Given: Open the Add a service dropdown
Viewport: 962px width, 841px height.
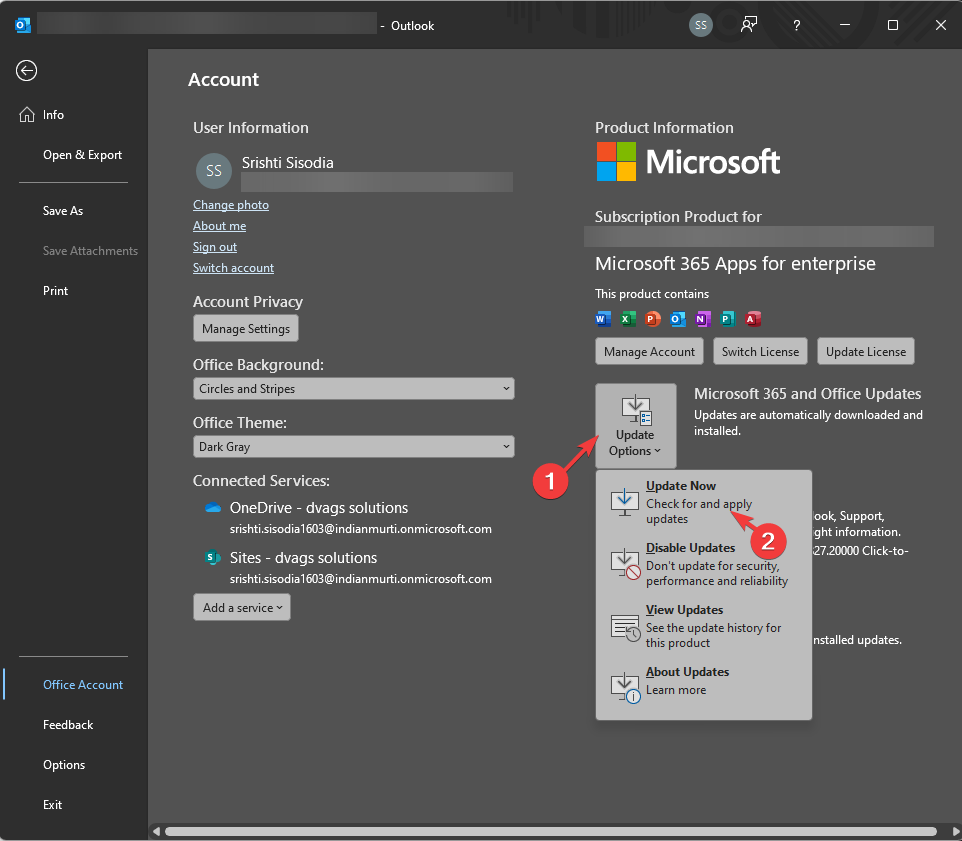Looking at the screenshot, I should tap(241, 607).
